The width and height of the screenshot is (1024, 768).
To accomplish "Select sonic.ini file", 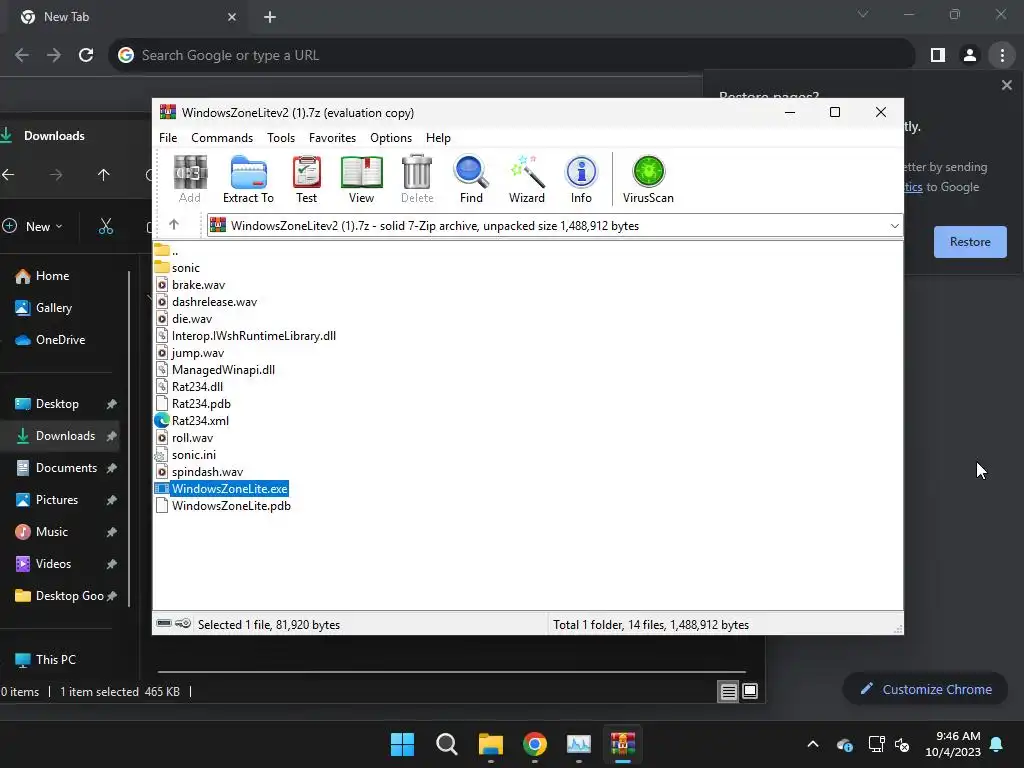I will 193,455.
